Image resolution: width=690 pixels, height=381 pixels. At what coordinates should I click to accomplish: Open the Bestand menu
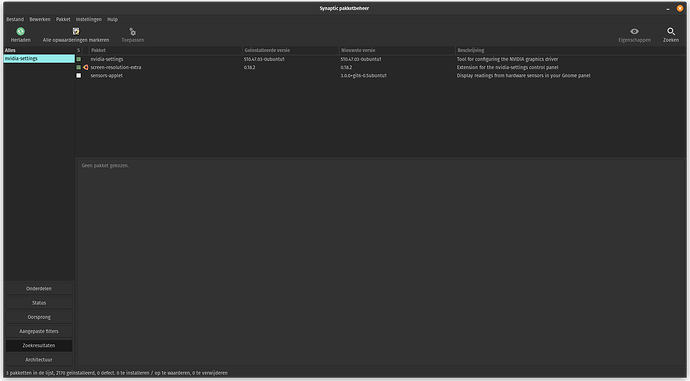click(15, 19)
